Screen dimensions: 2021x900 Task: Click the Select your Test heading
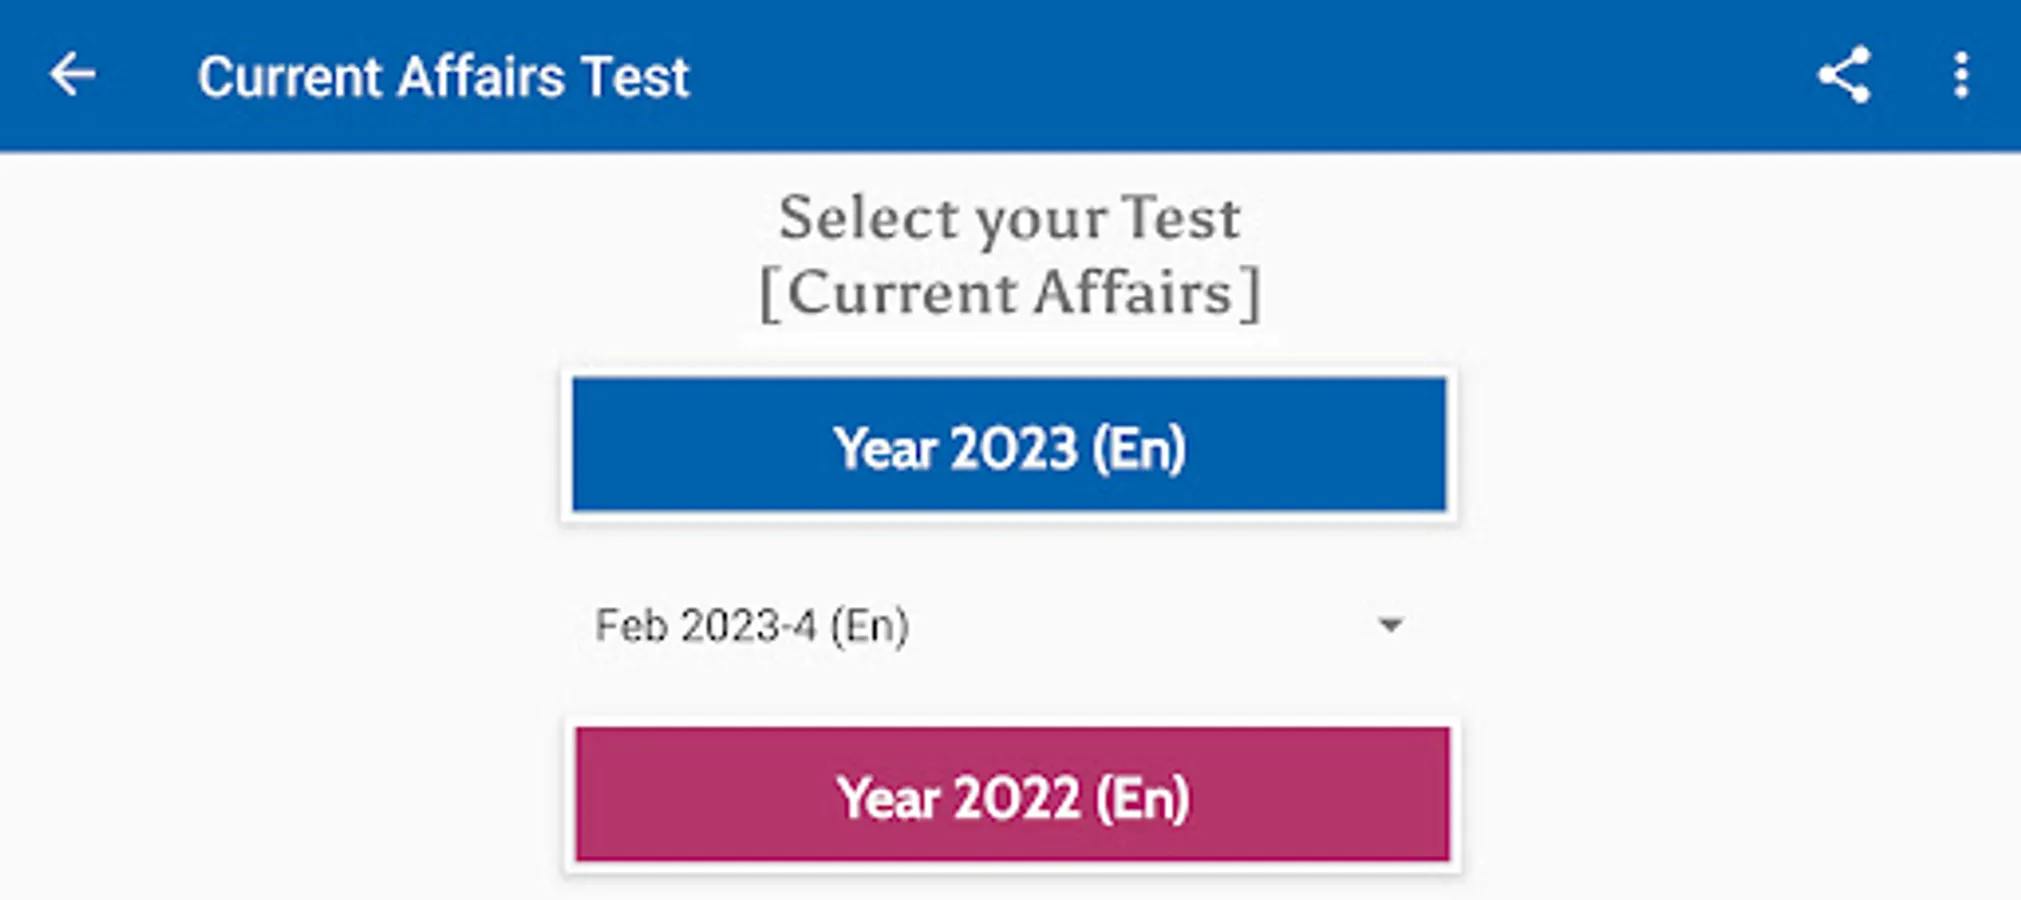pos(1009,218)
